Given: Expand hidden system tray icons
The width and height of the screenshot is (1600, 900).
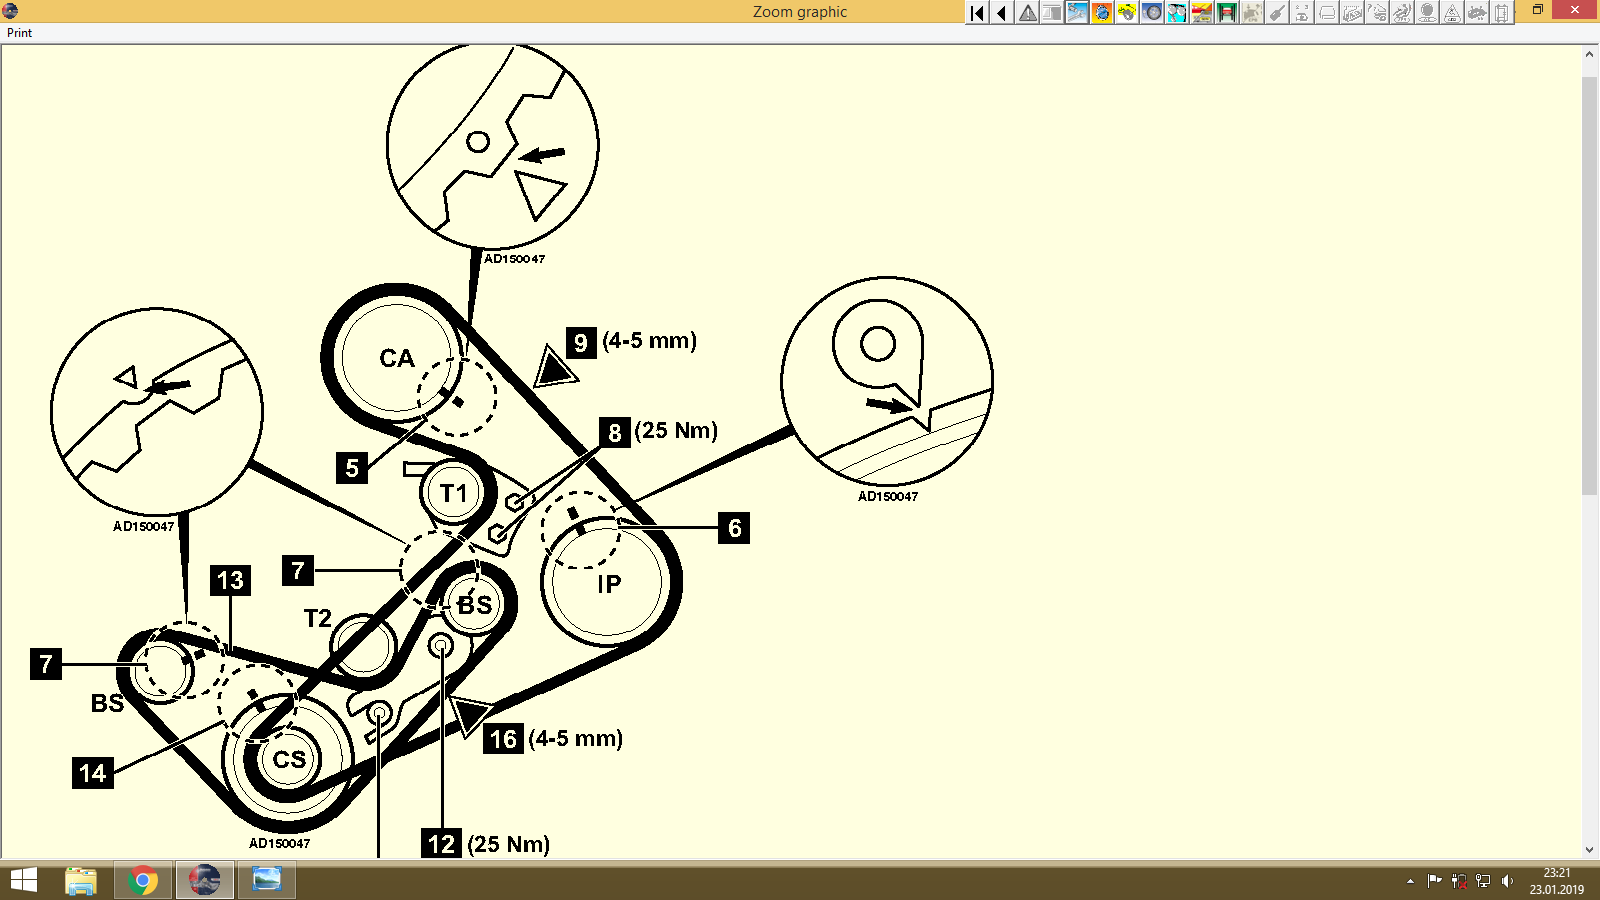Looking at the screenshot, I should 1411,881.
